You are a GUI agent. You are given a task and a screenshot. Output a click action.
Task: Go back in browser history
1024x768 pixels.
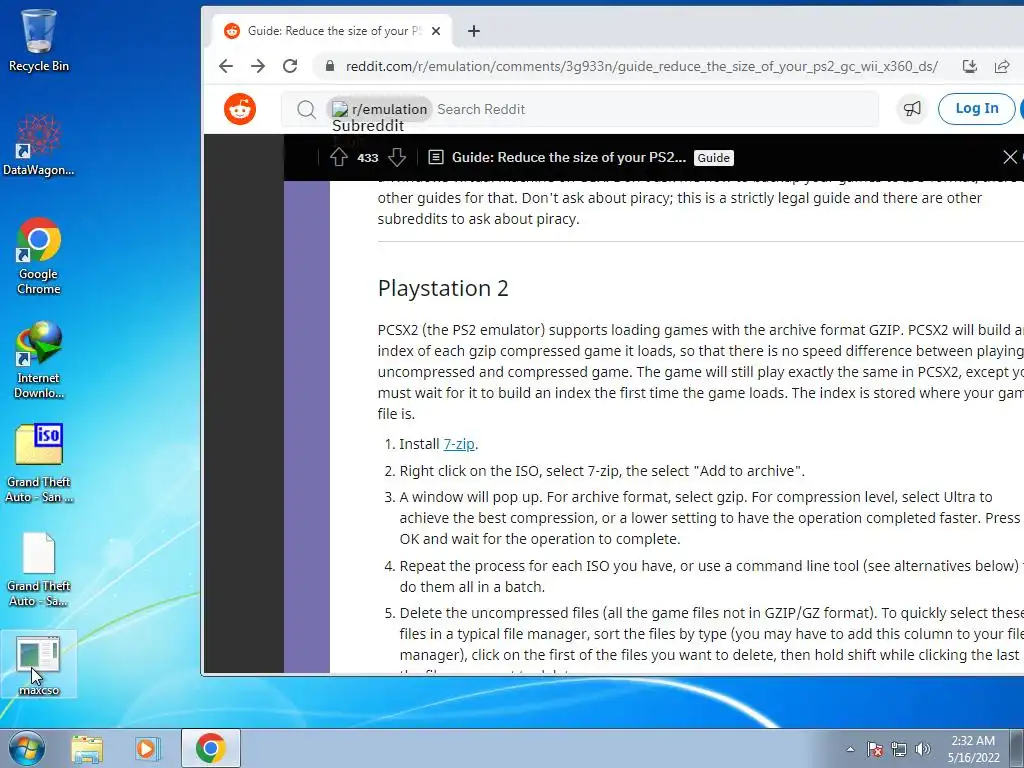226,66
